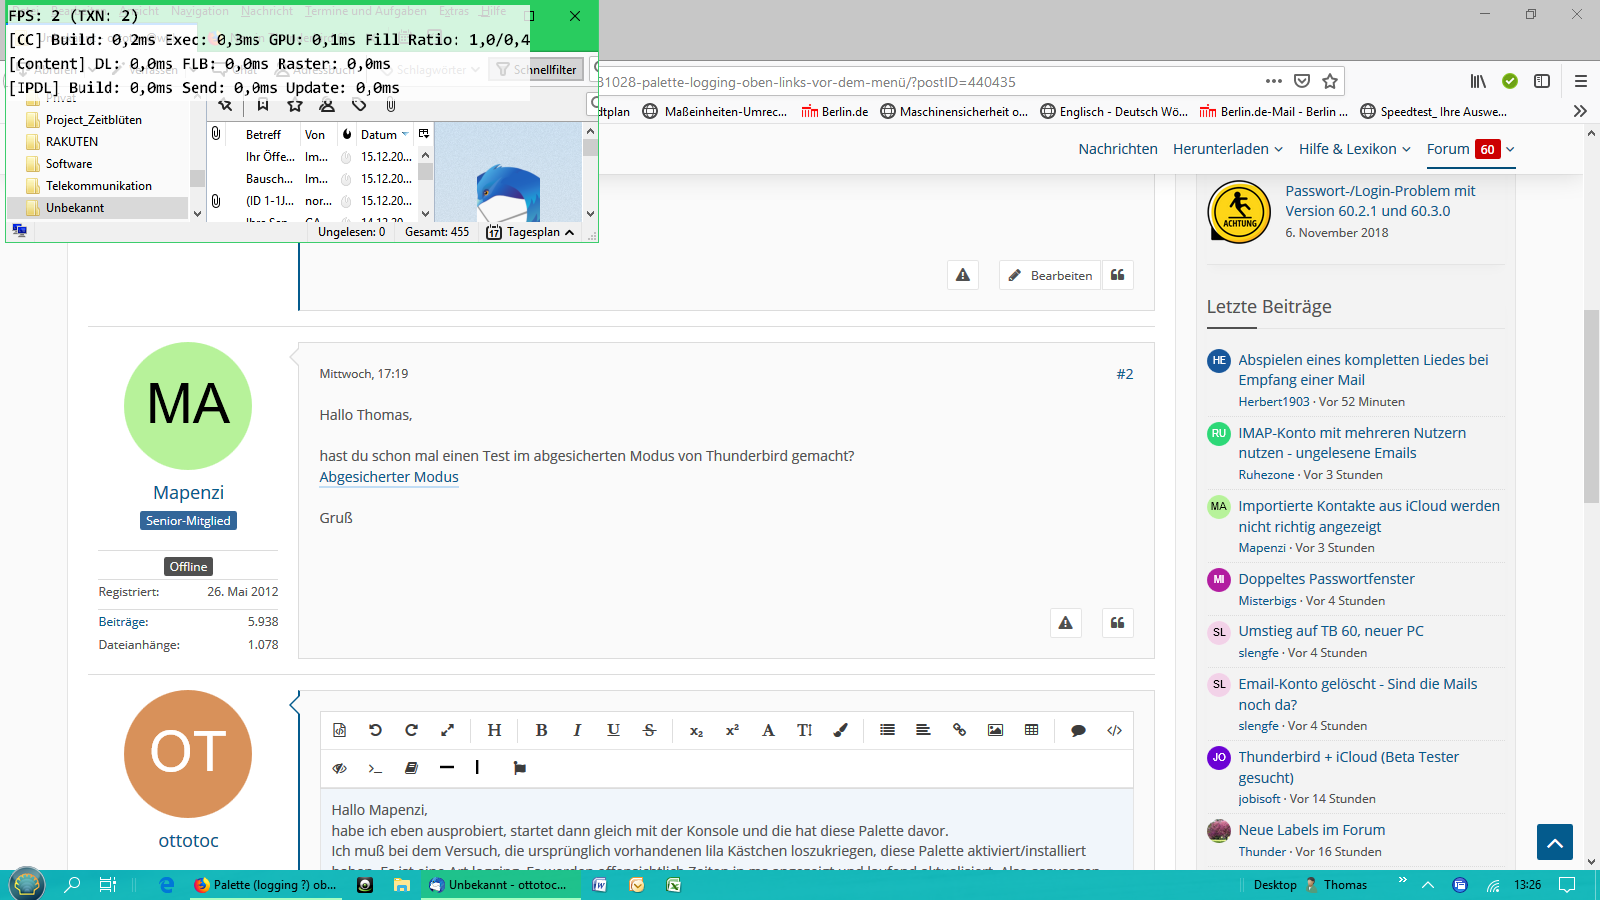Screen dimensions: 1600x900
Task: Click the undo arrow in editor toolbar
Action: 375,730
